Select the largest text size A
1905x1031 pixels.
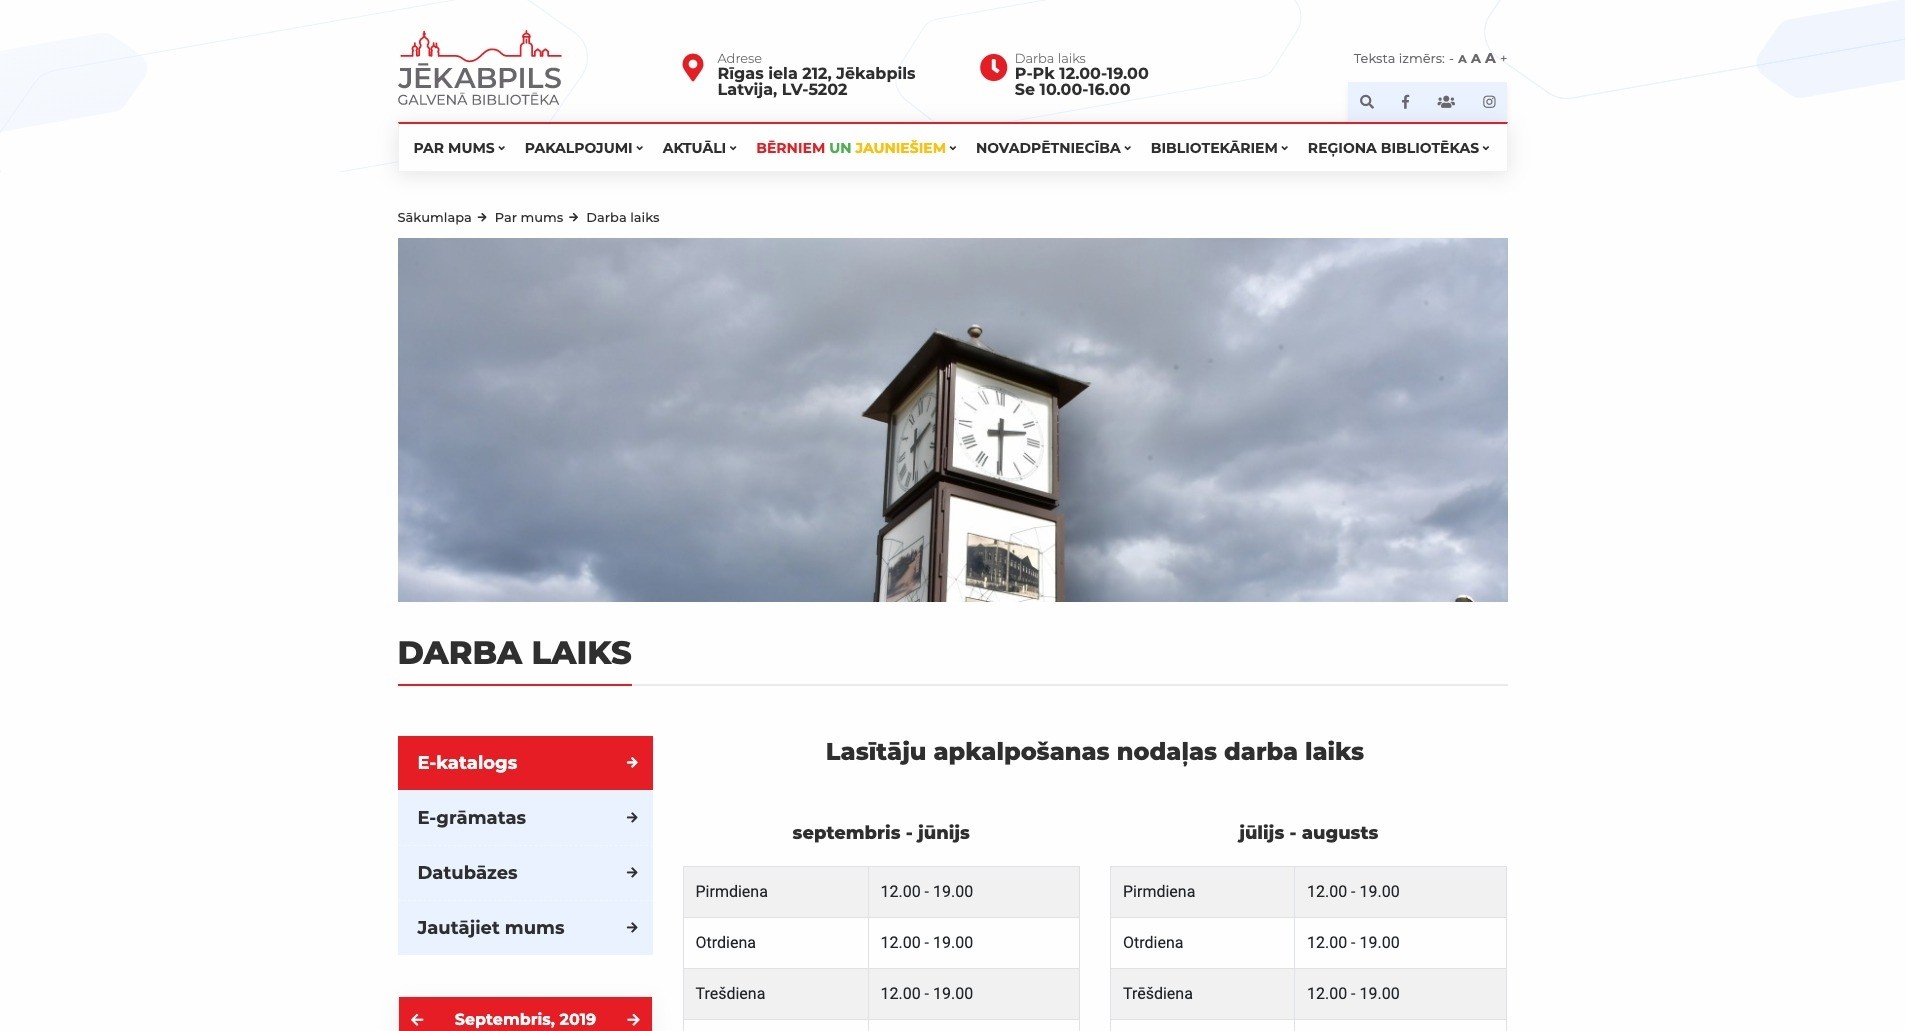1490,58
